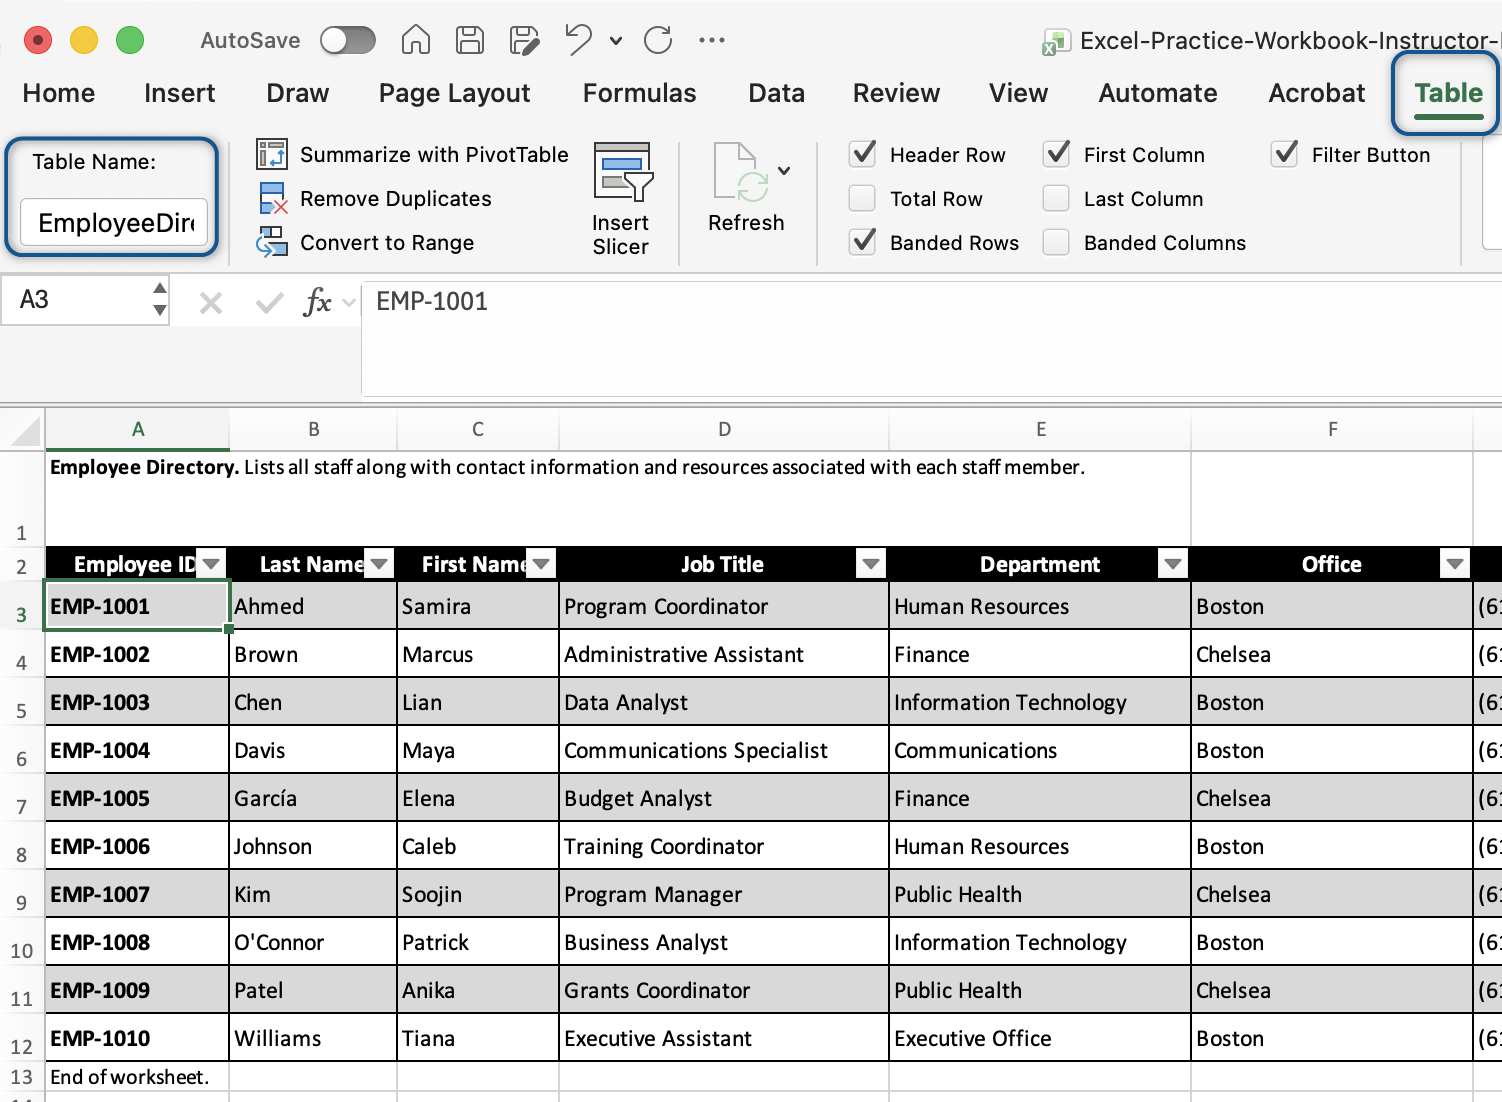The image size is (1502, 1102).
Task: Select the cell containing Soojin
Action: (478, 894)
